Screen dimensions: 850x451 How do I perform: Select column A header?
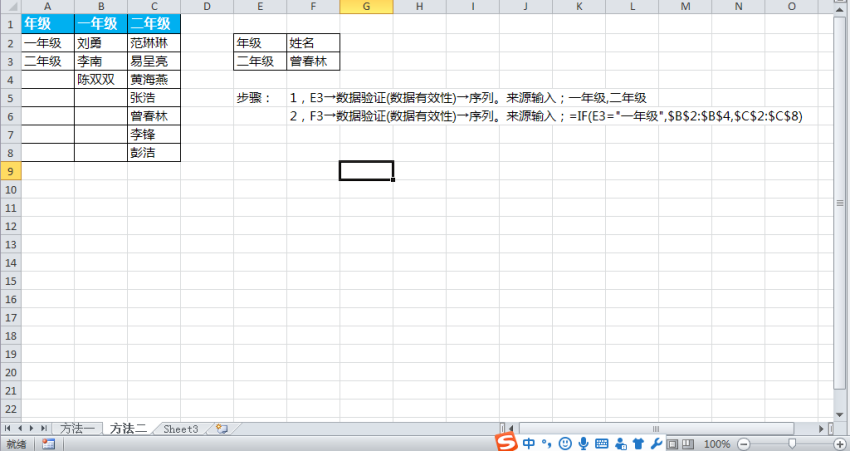pos(48,7)
